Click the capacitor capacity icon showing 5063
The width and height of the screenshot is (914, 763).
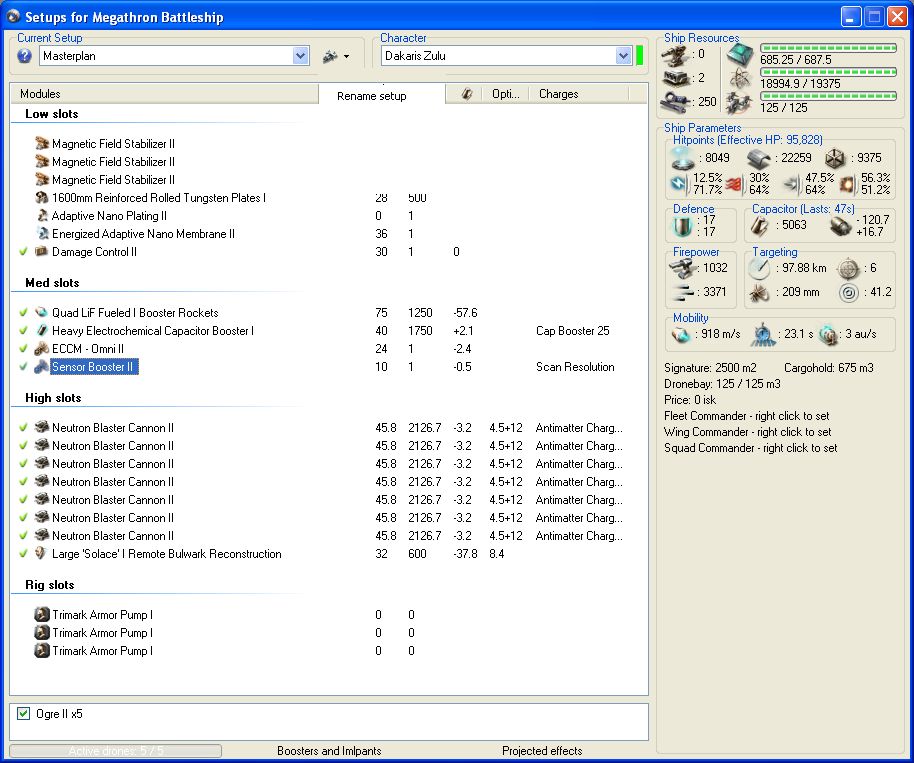[x=759, y=226]
